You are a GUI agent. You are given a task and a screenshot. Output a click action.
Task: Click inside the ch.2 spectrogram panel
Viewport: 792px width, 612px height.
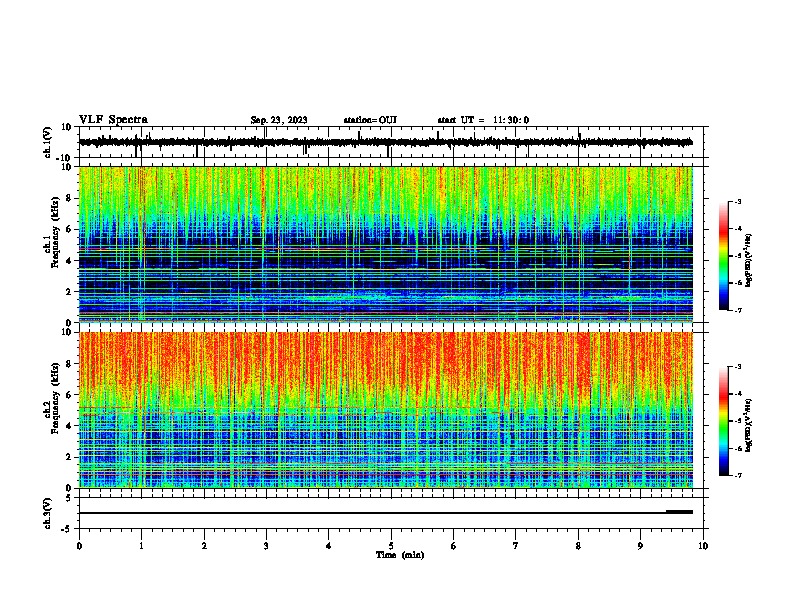386,410
